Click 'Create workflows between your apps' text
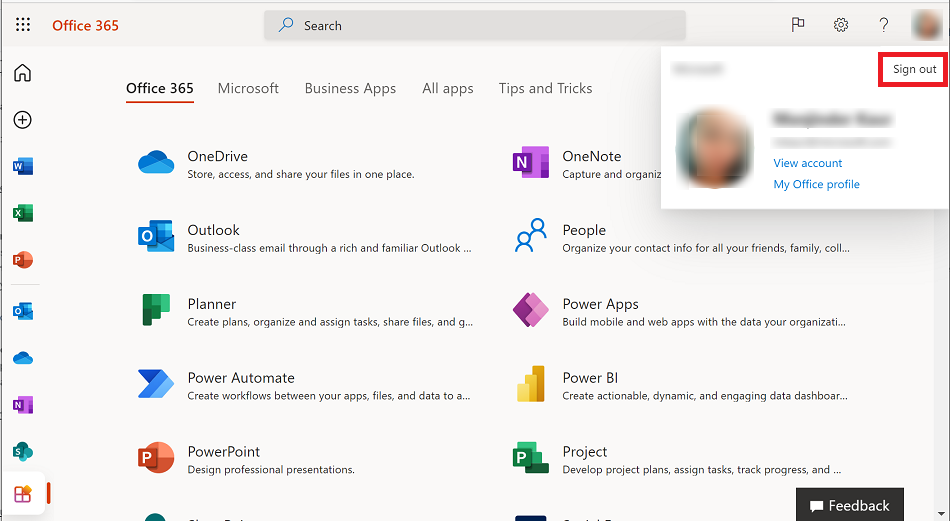 pyautogui.click(x=329, y=396)
